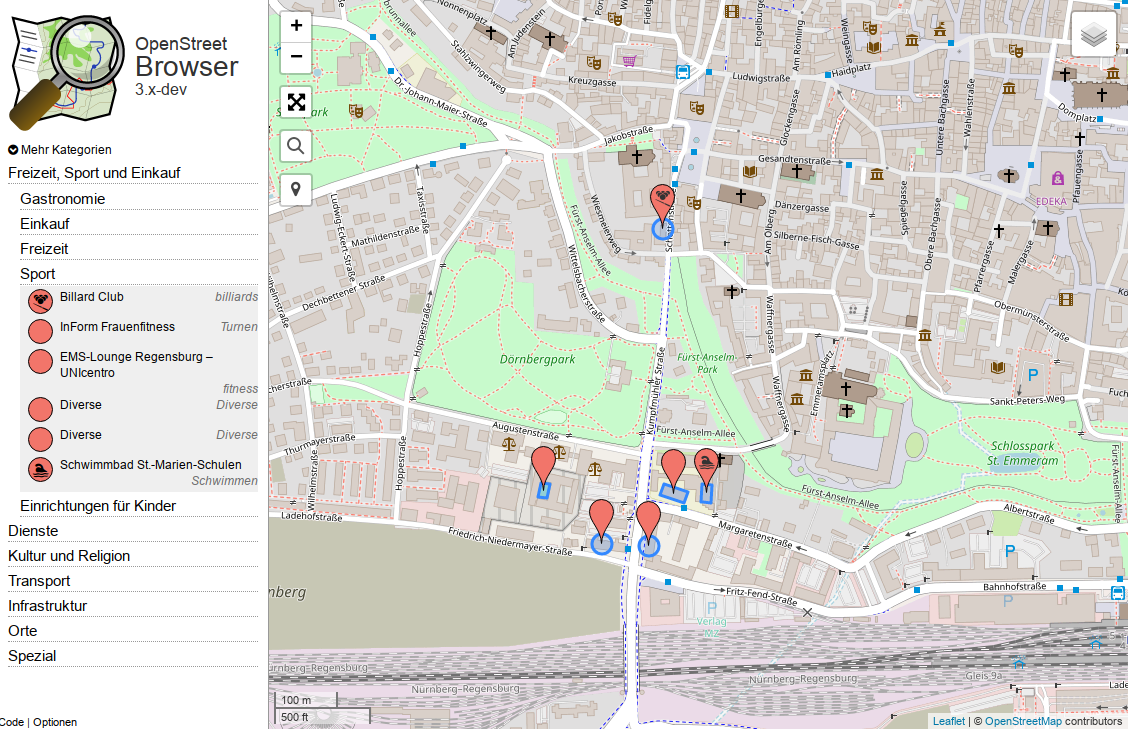Open the Leaflet attribution link
1128x729 pixels.
click(x=948, y=721)
